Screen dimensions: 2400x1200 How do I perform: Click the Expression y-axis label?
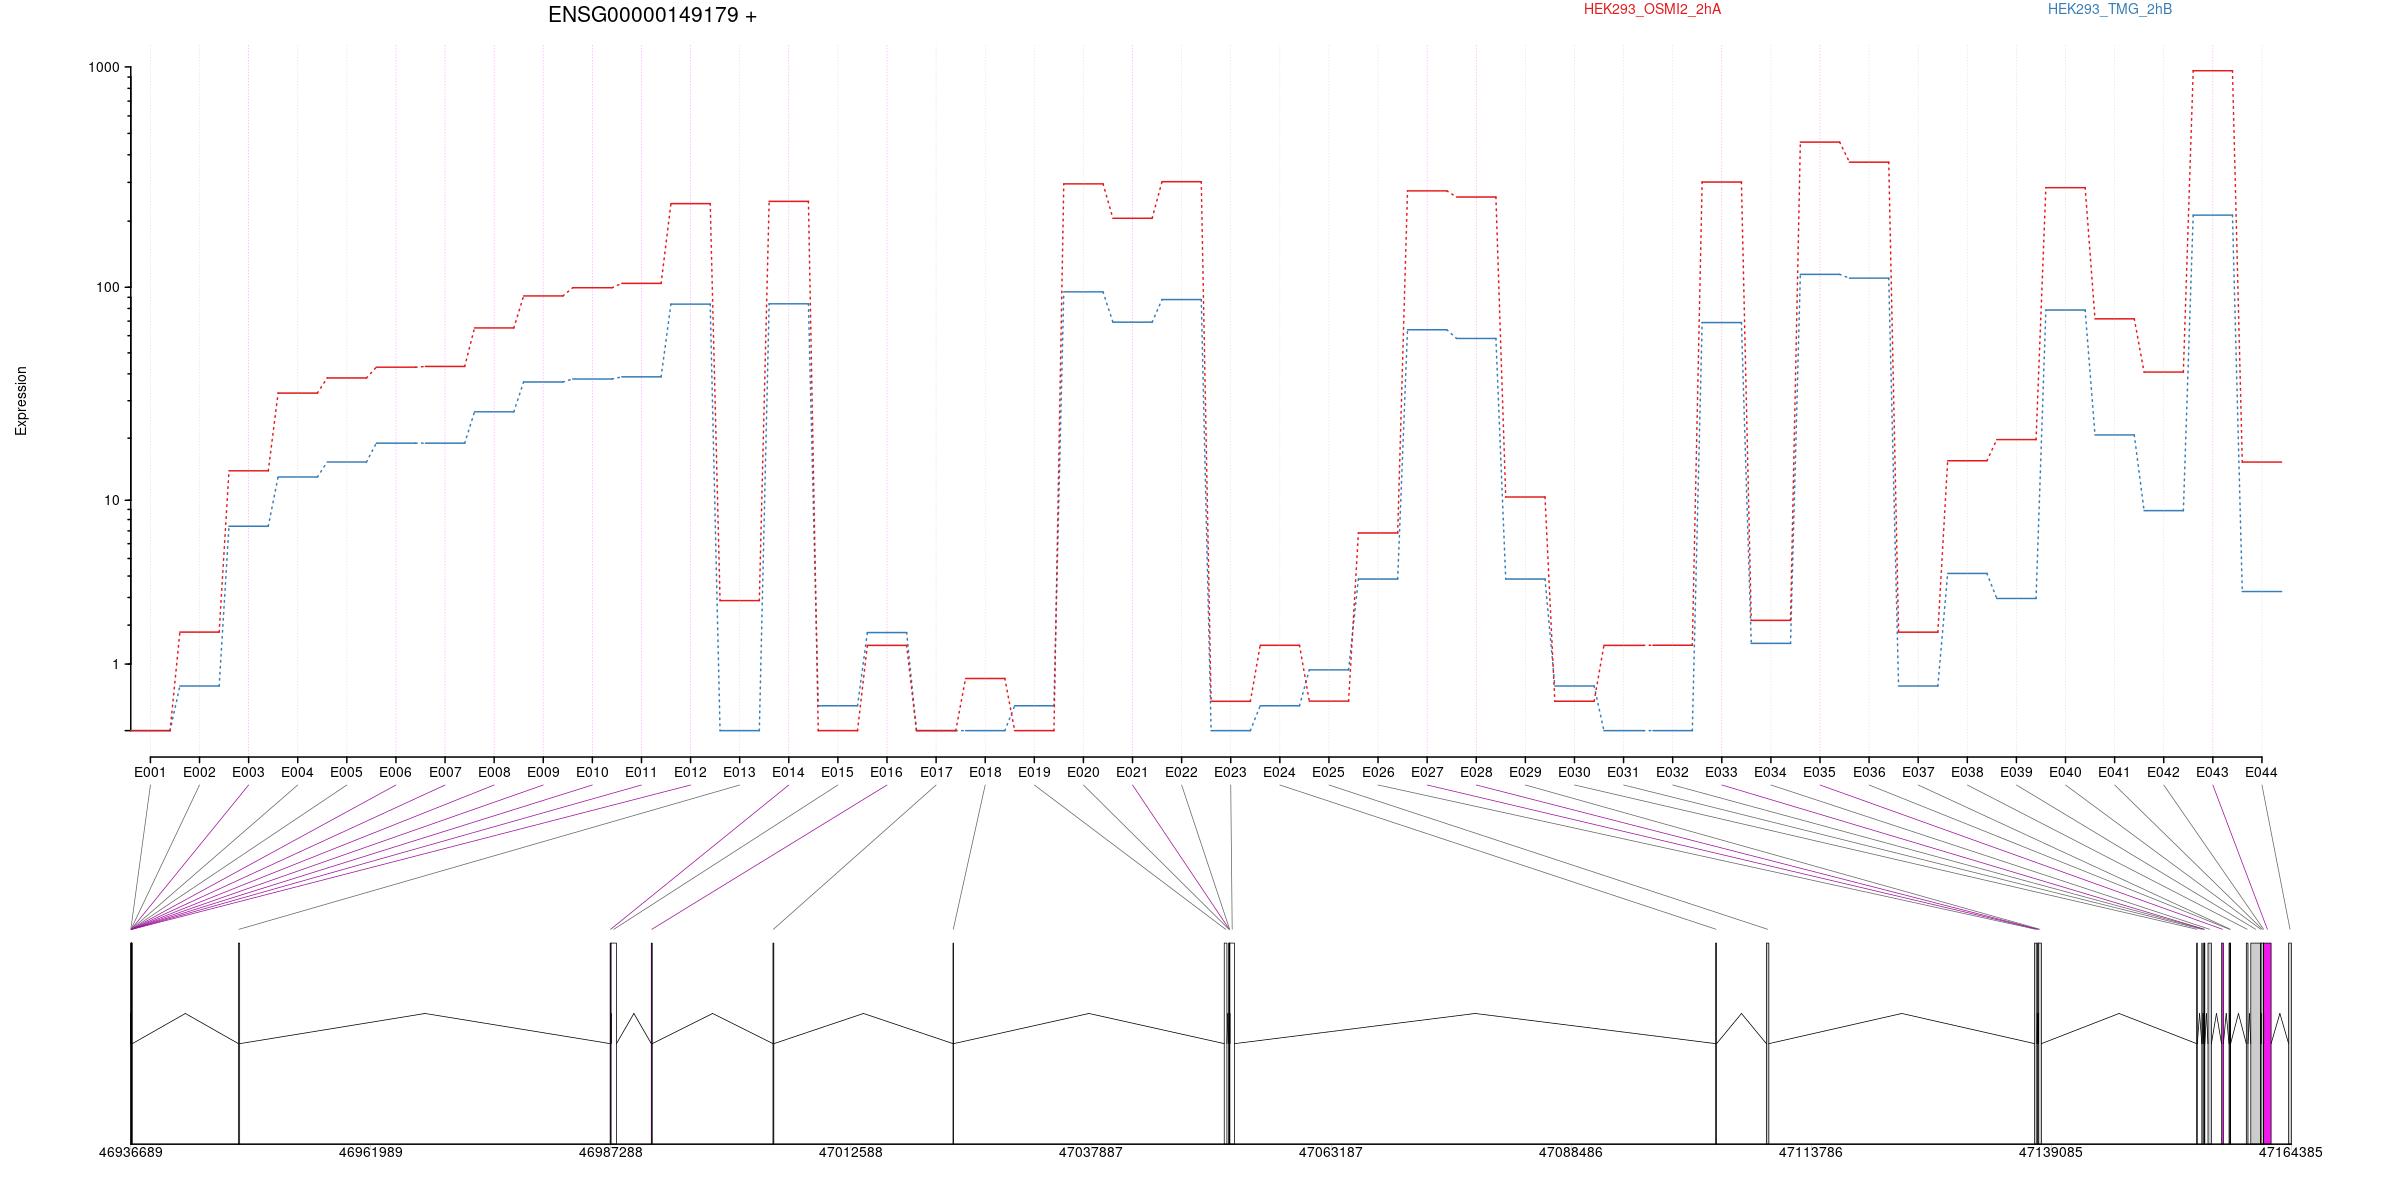point(21,401)
